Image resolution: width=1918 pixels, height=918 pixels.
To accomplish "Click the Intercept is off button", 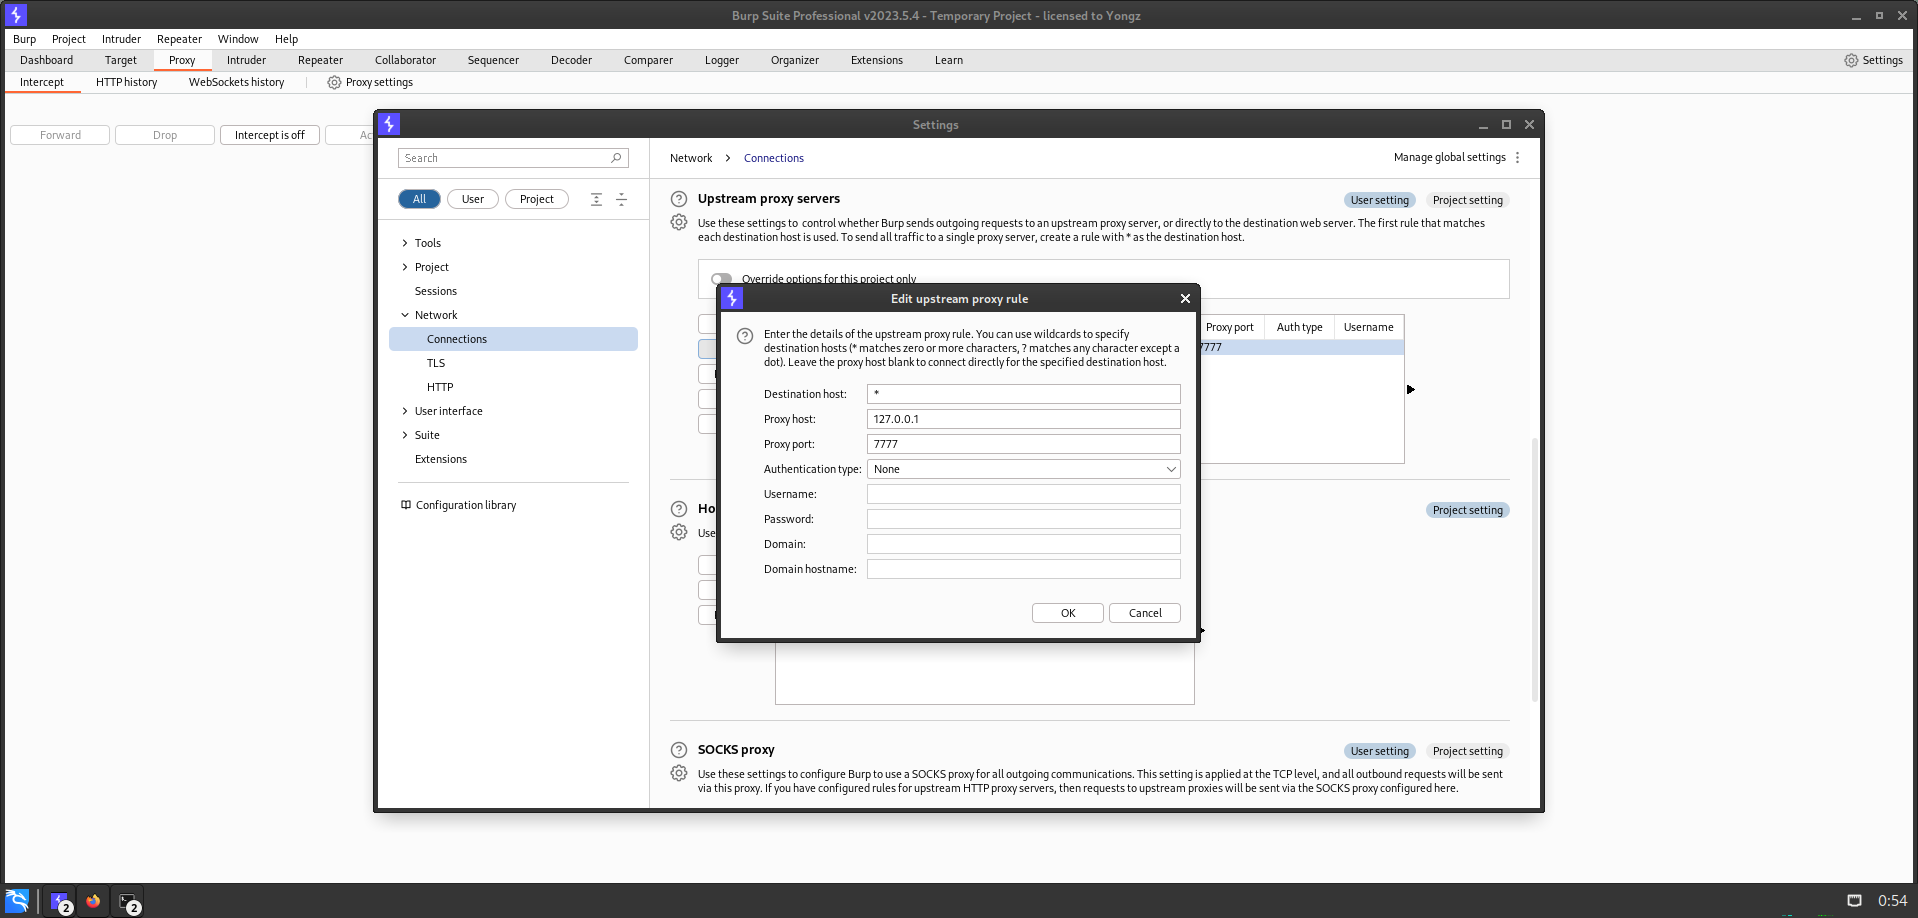I will tap(270, 135).
